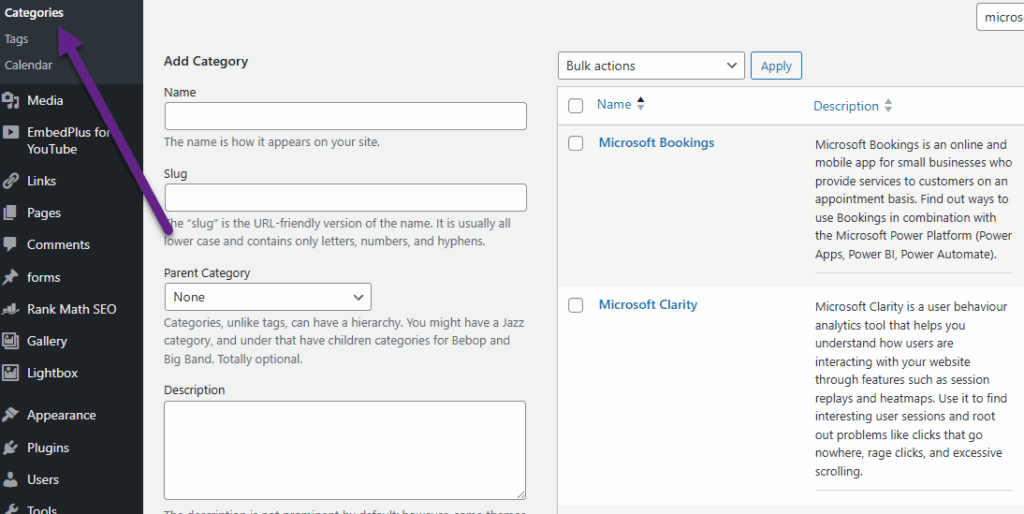Click into the category Name text field
The width and height of the screenshot is (1024, 514).
[345, 116]
